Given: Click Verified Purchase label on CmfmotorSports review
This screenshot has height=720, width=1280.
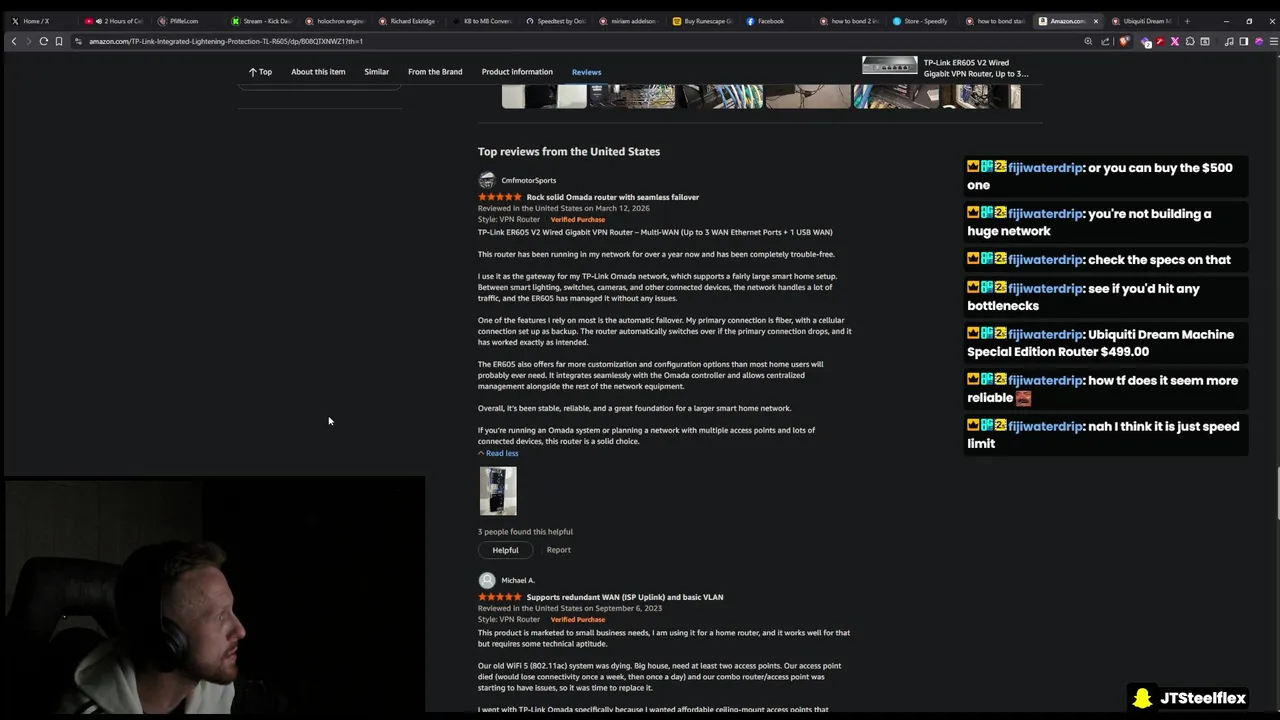Looking at the screenshot, I should click(578, 220).
